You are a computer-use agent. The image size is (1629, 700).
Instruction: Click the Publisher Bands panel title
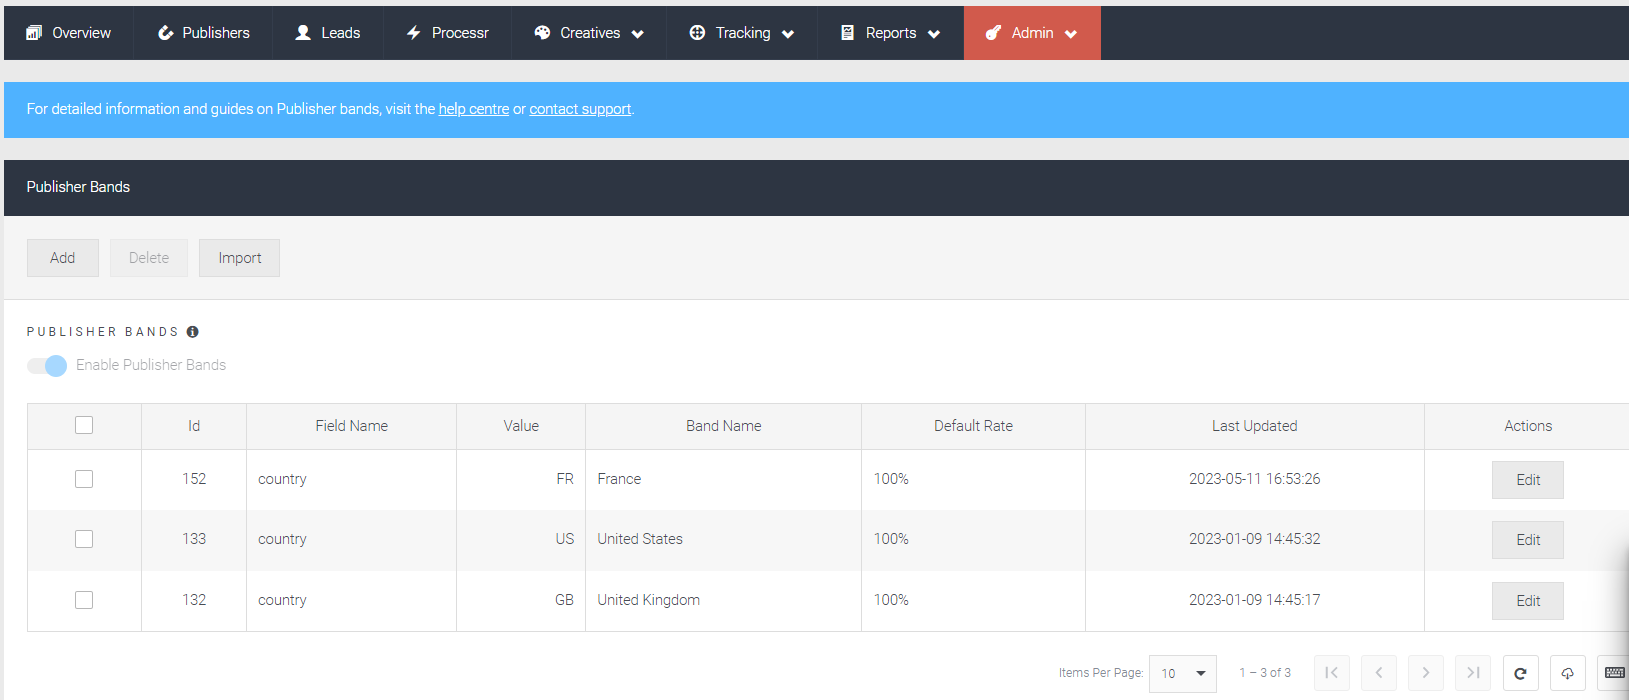click(78, 187)
